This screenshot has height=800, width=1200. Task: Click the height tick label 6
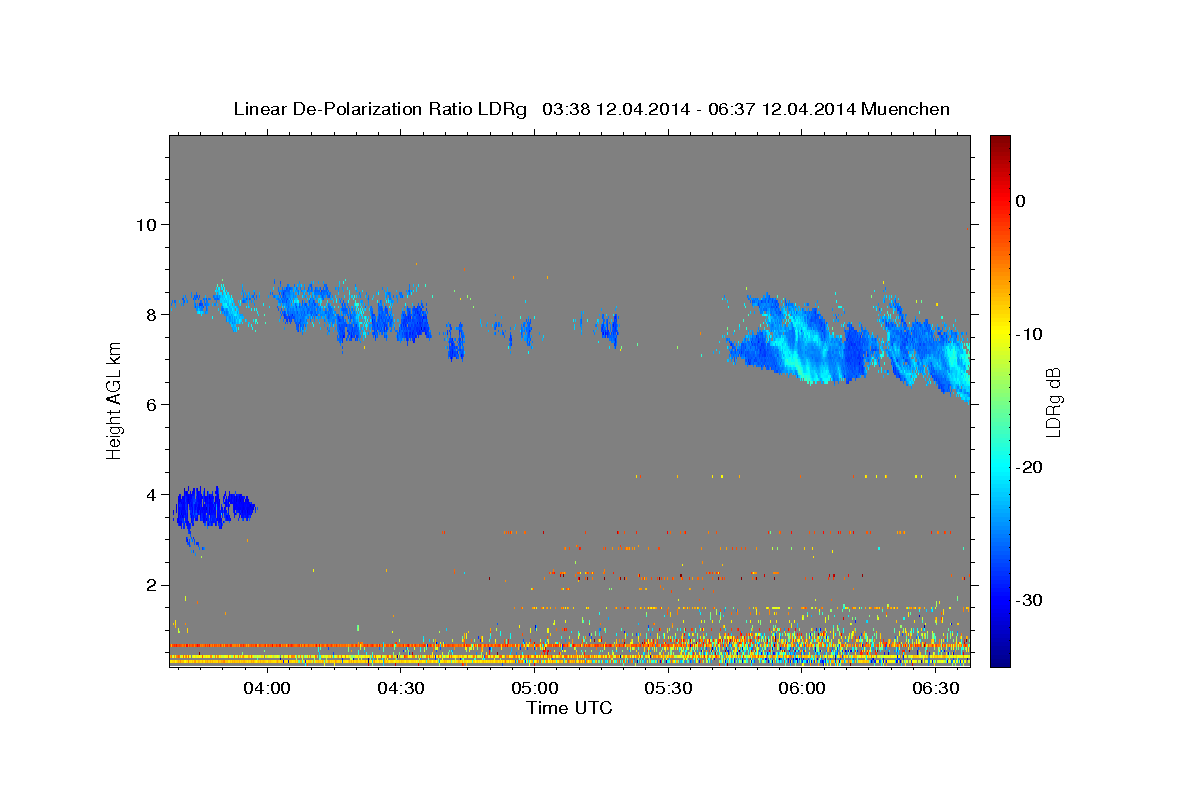point(152,404)
